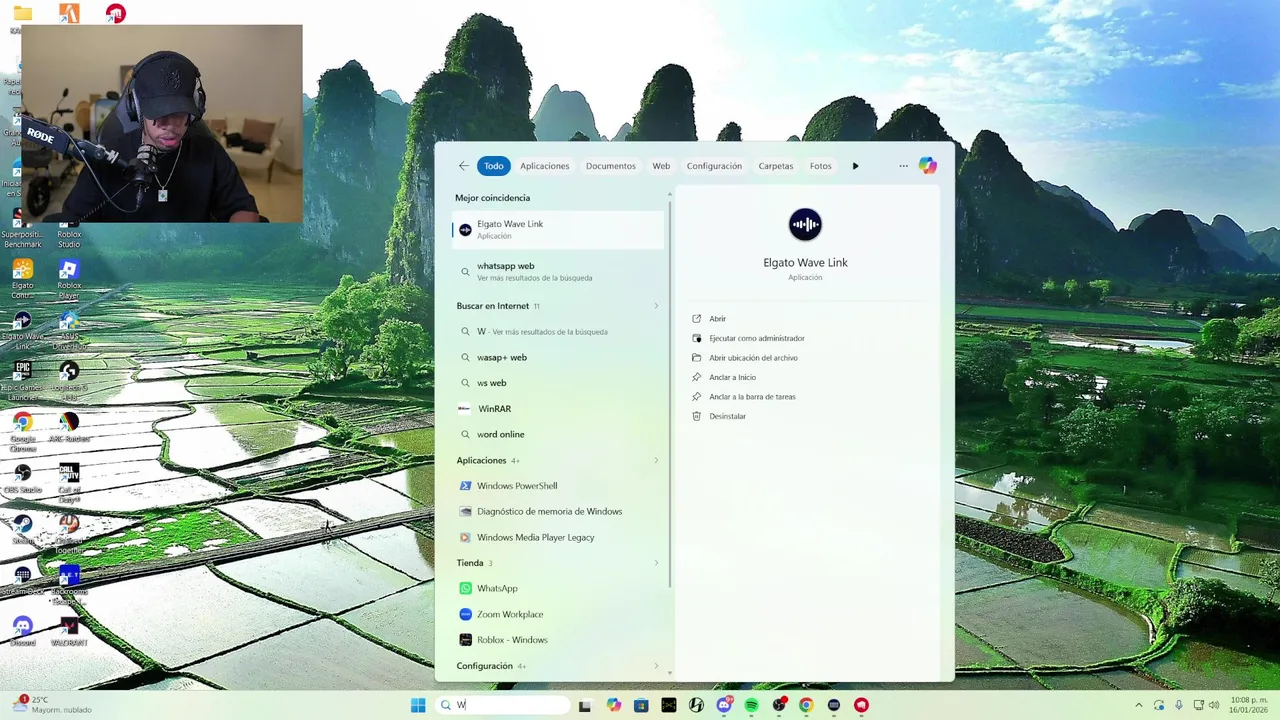The image size is (1280, 720).
Task: Click the network icon in system tray
Action: coord(1198,705)
